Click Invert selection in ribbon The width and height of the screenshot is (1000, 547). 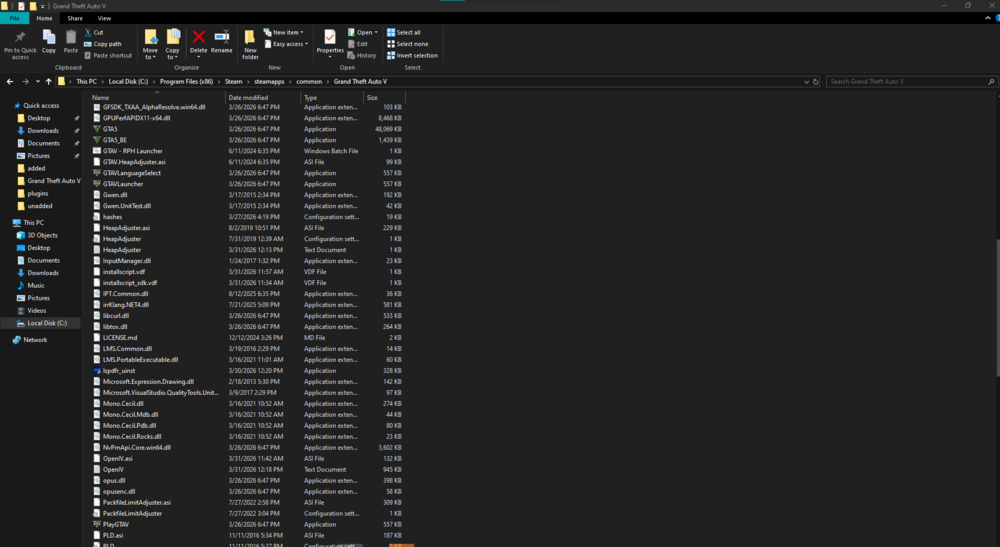412,55
